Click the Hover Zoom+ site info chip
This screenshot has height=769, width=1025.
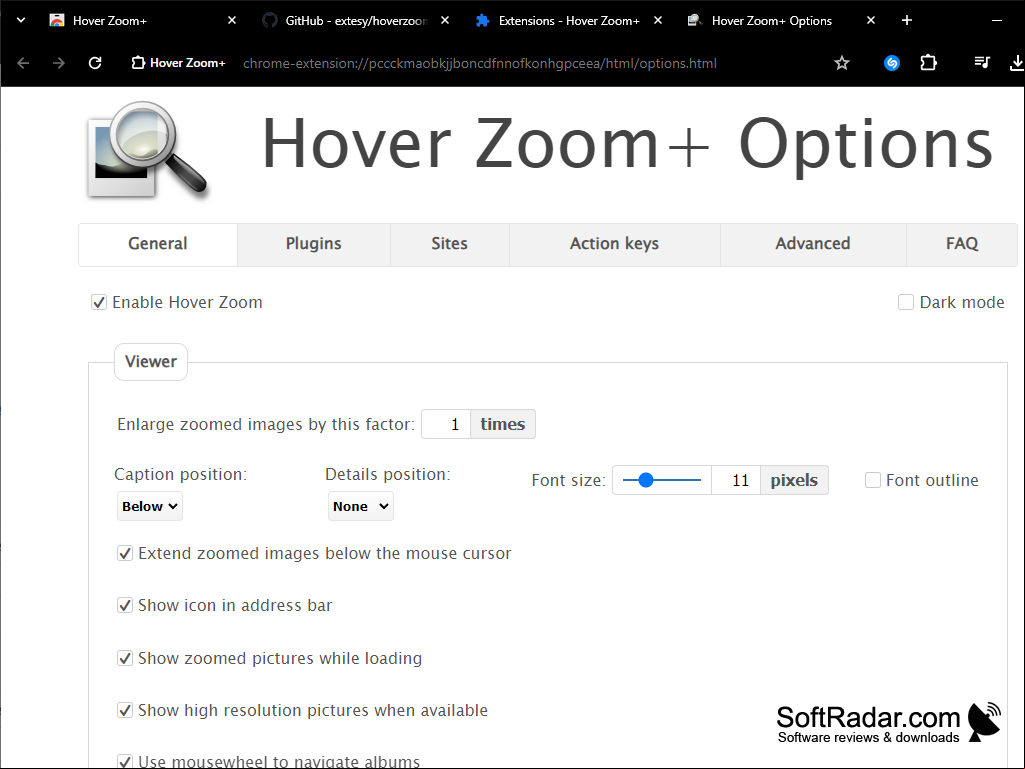[x=178, y=63]
